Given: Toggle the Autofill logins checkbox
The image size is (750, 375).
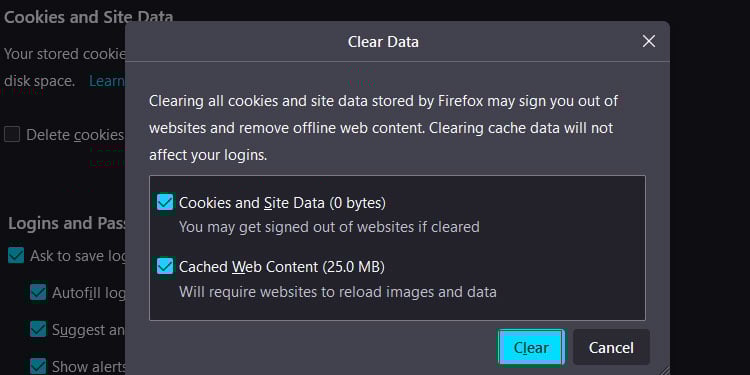Looking at the screenshot, I should (x=38, y=292).
